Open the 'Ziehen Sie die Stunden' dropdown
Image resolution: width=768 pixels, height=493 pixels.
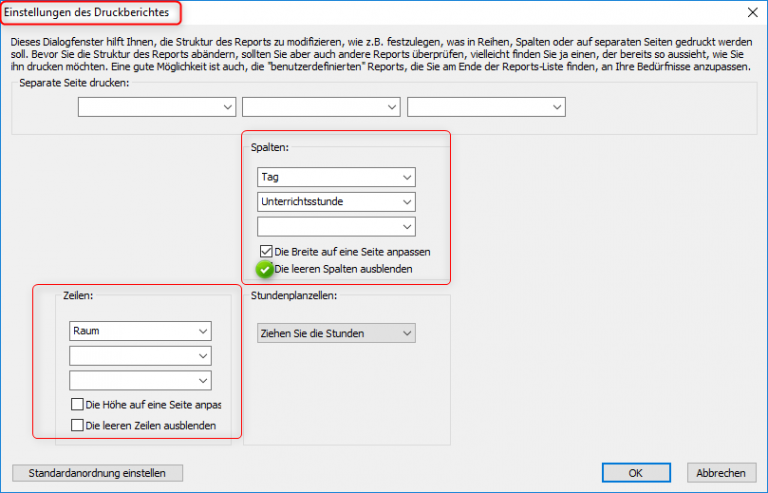tap(336, 333)
